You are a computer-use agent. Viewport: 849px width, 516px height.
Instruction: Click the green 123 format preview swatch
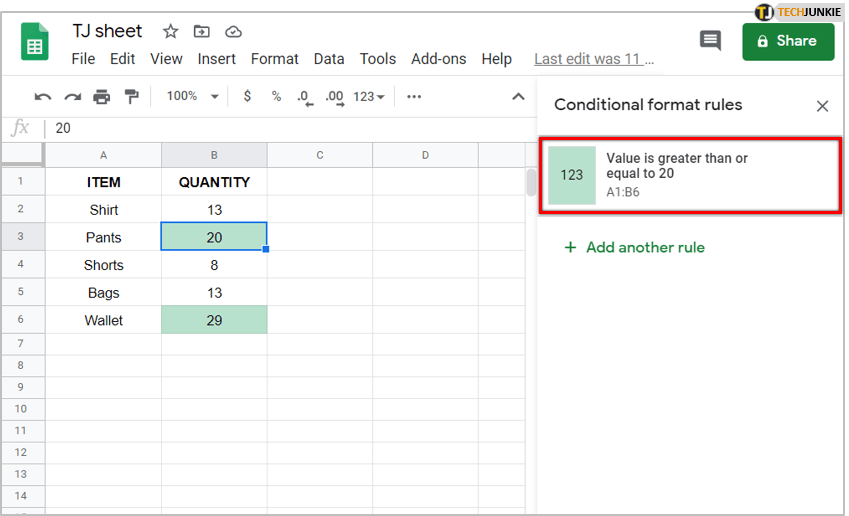(571, 175)
